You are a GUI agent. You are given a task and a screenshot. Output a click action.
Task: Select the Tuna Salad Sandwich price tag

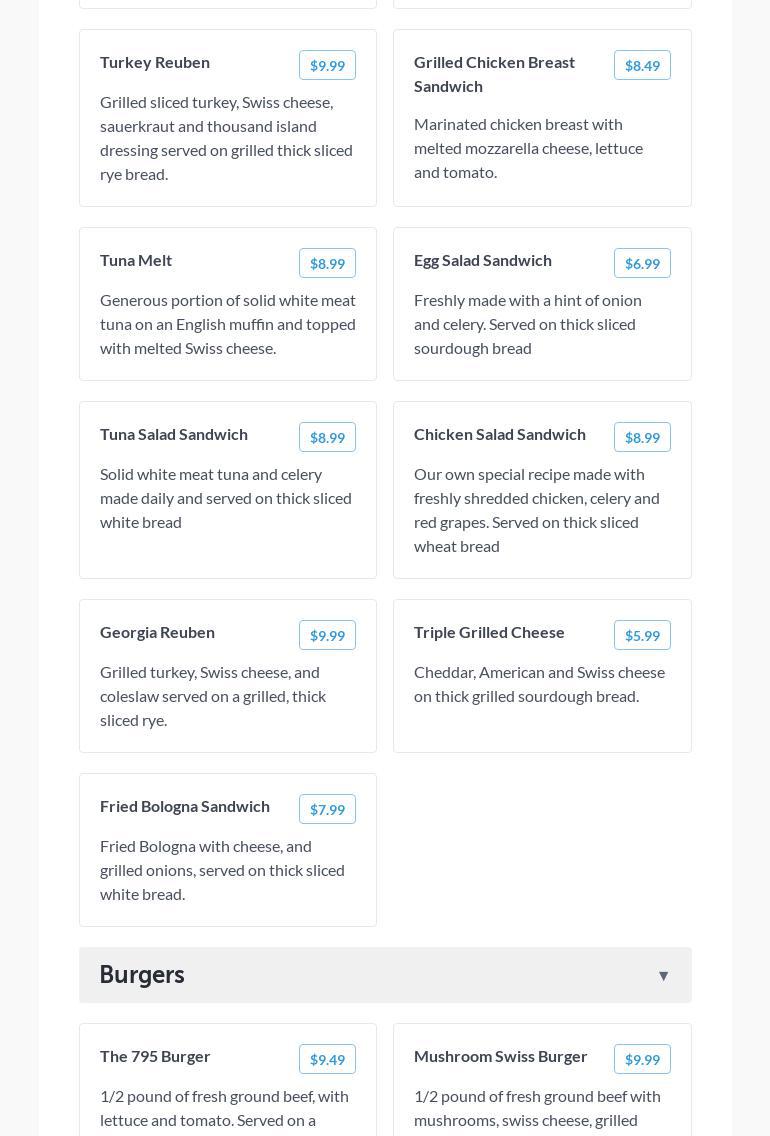(327, 437)
